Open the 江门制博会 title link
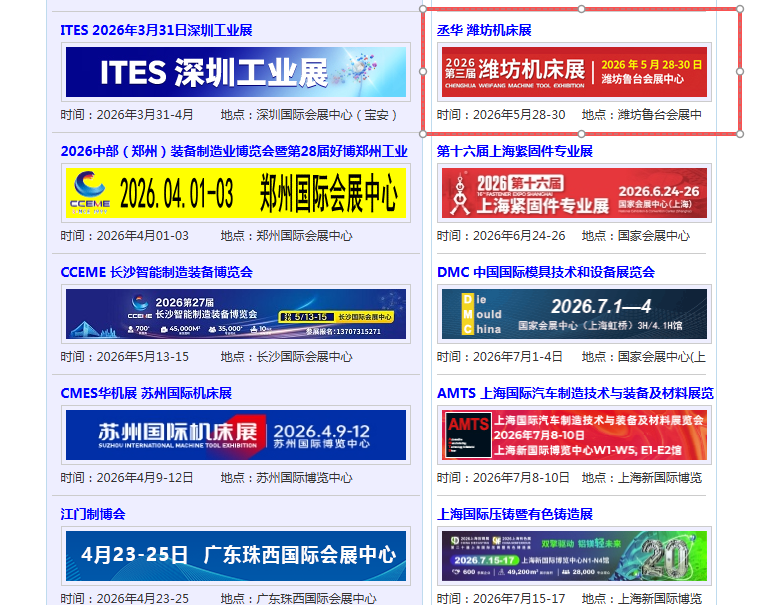 93,514
